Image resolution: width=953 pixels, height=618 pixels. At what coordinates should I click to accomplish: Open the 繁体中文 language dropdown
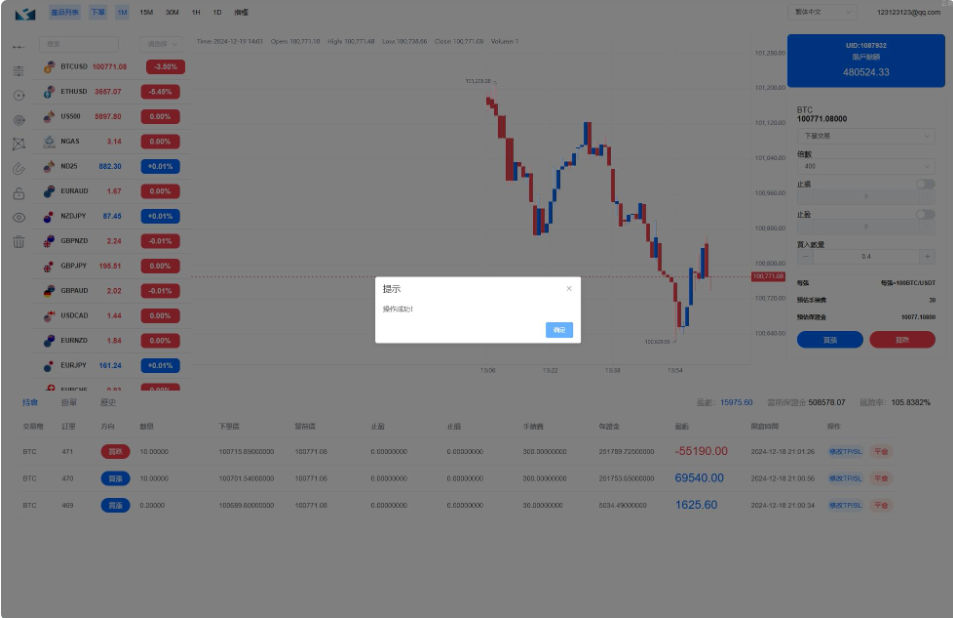(x=822, y=12)
